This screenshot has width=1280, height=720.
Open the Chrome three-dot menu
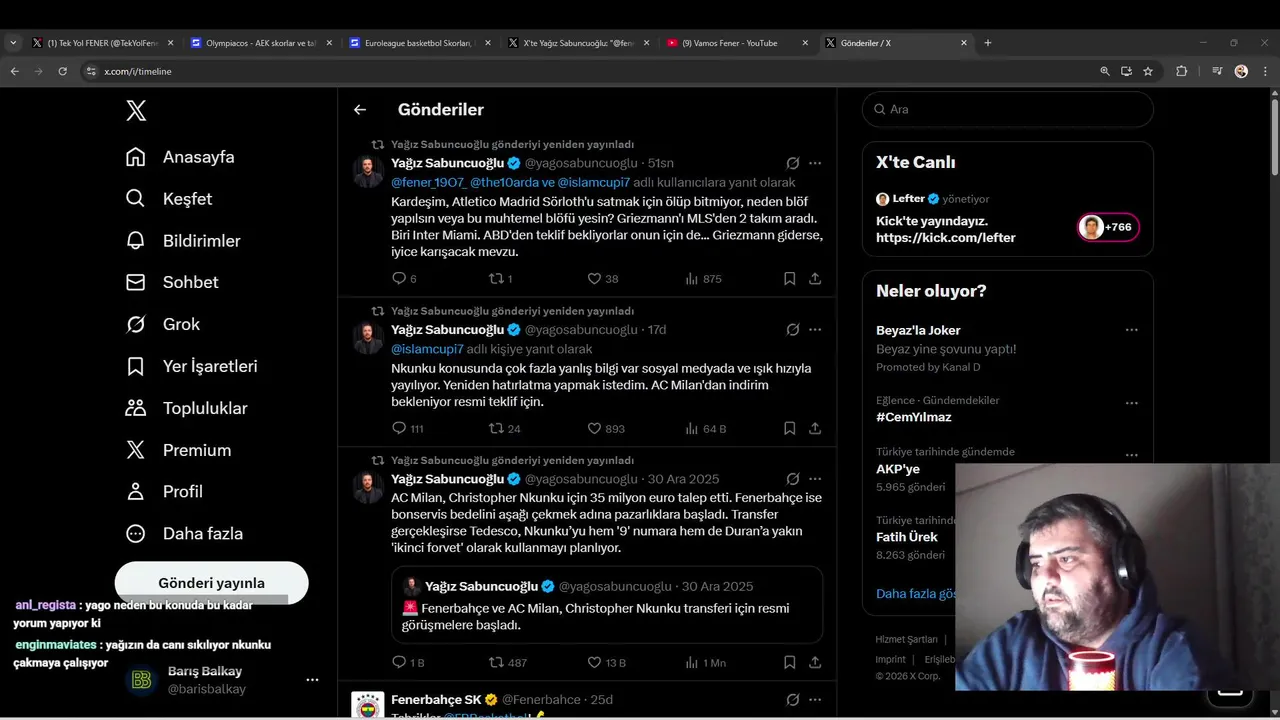pyautogui.click(x=1265, y=71)
